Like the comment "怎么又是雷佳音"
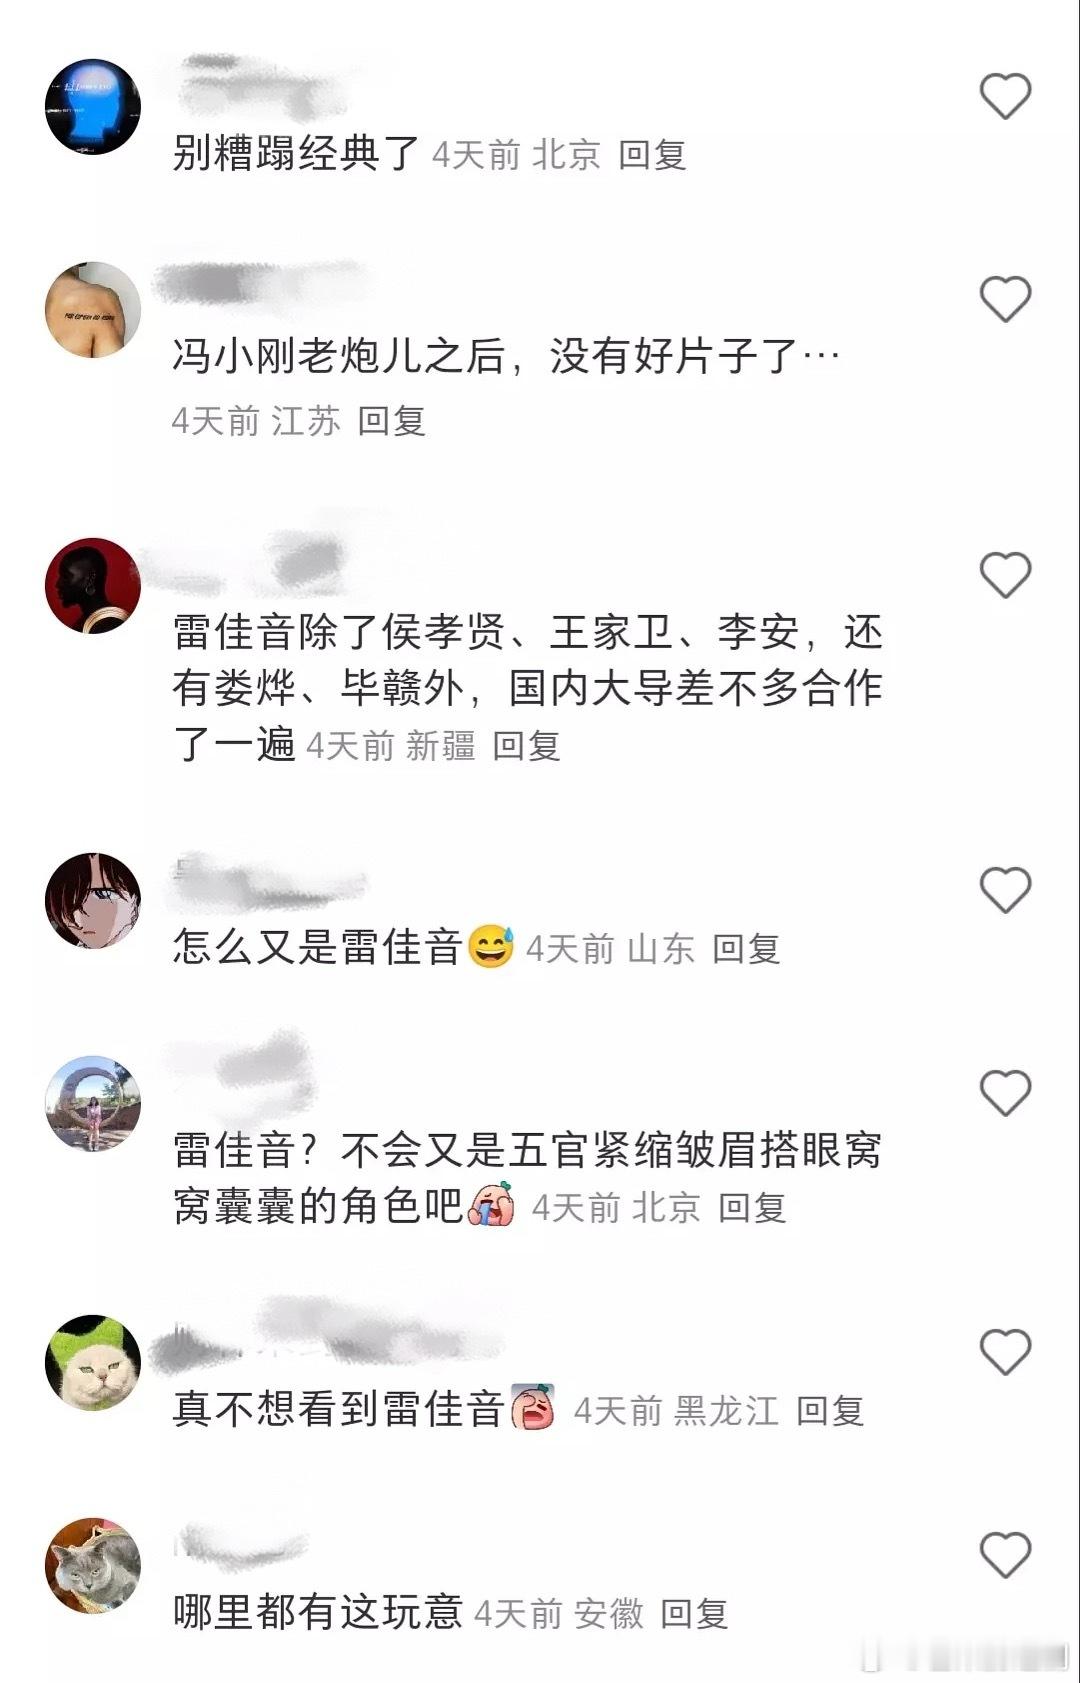The image size is (1080, 1683). [1005, 890]
